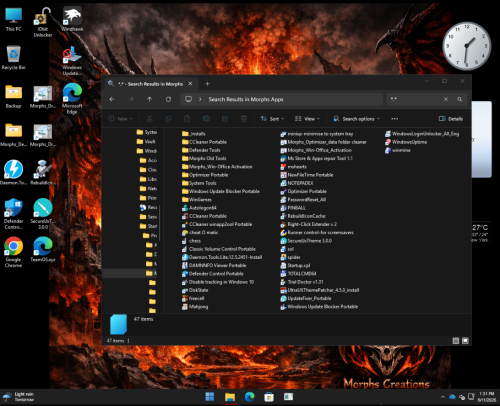Select PINBALL file
Viewport: 500px width, 406px height.
[293, 208]
